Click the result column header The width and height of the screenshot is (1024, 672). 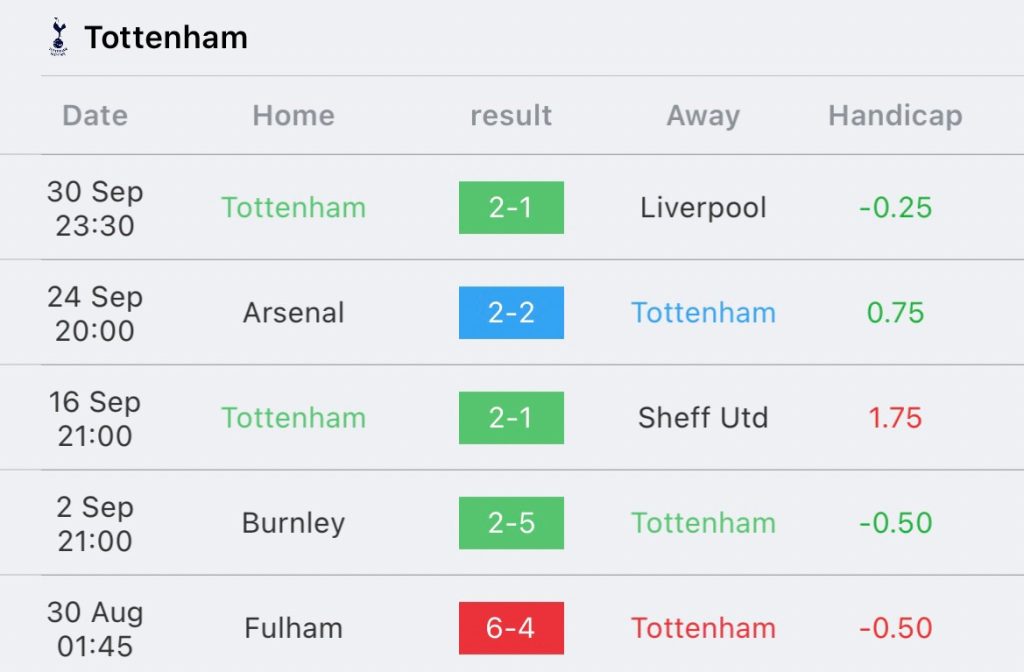[x=511, y=116]
